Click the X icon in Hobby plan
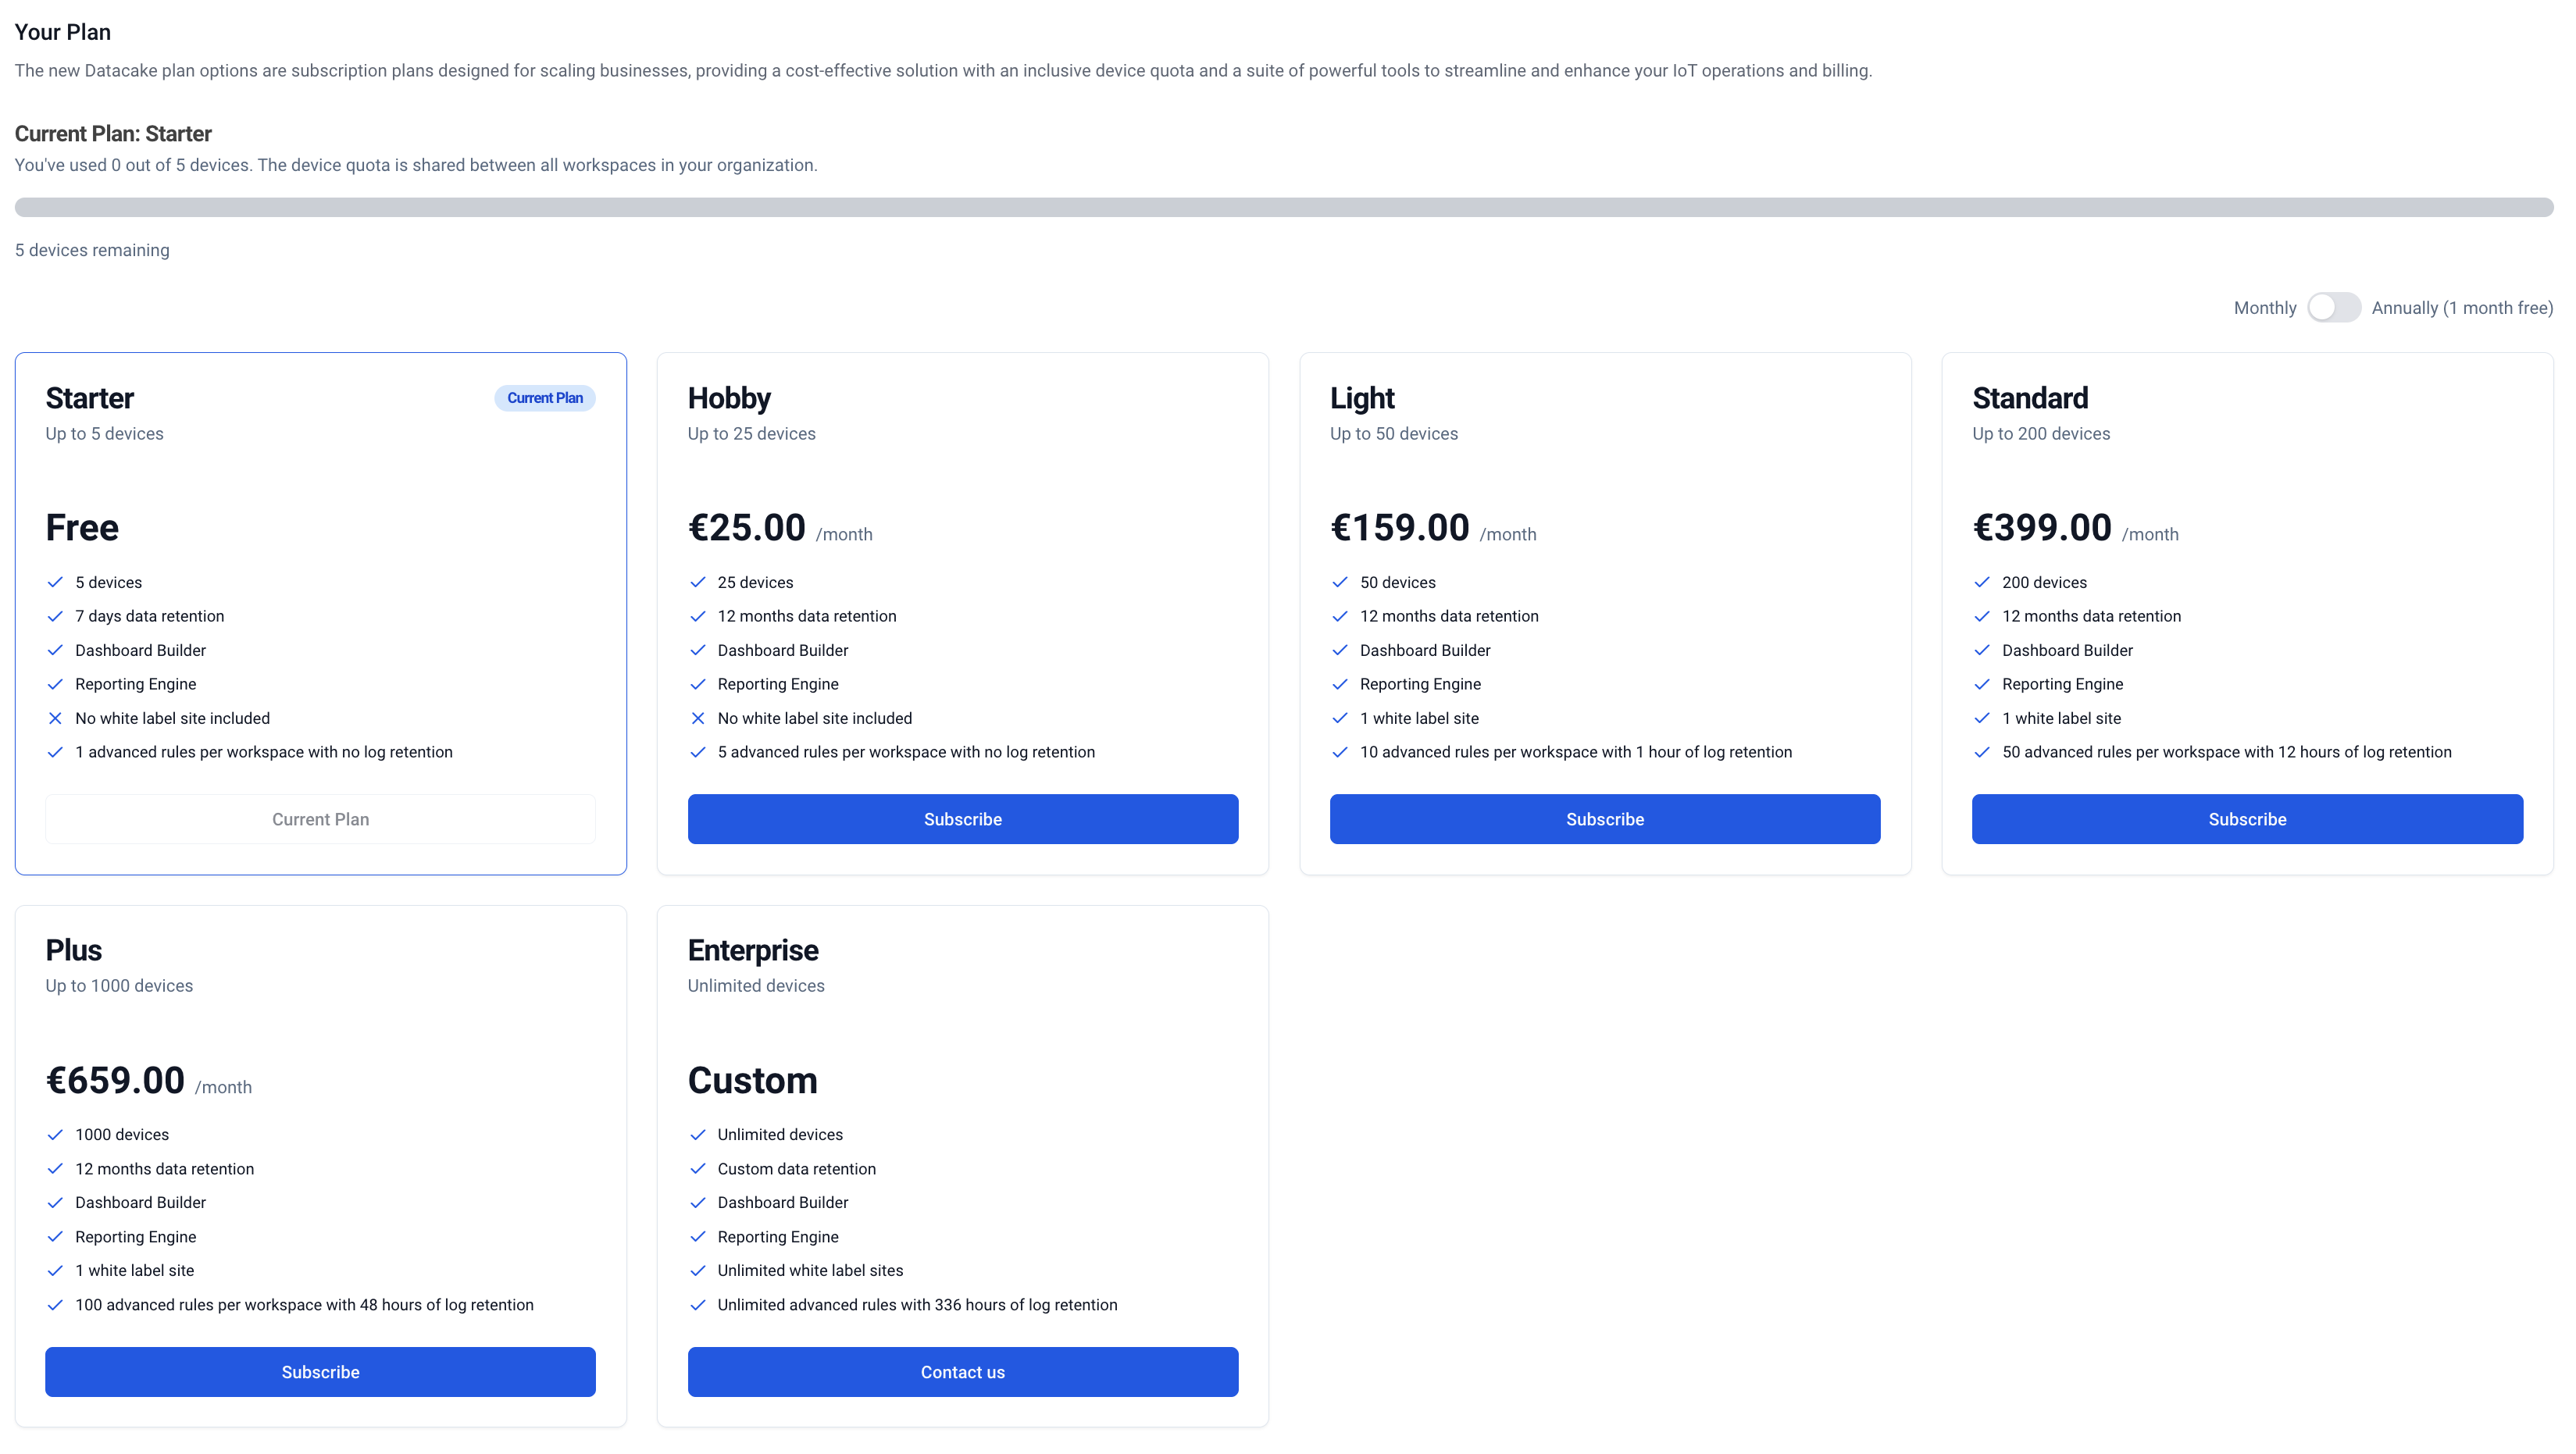The height and width of the screenshot is (1454, 2576). tap(697, 718)
